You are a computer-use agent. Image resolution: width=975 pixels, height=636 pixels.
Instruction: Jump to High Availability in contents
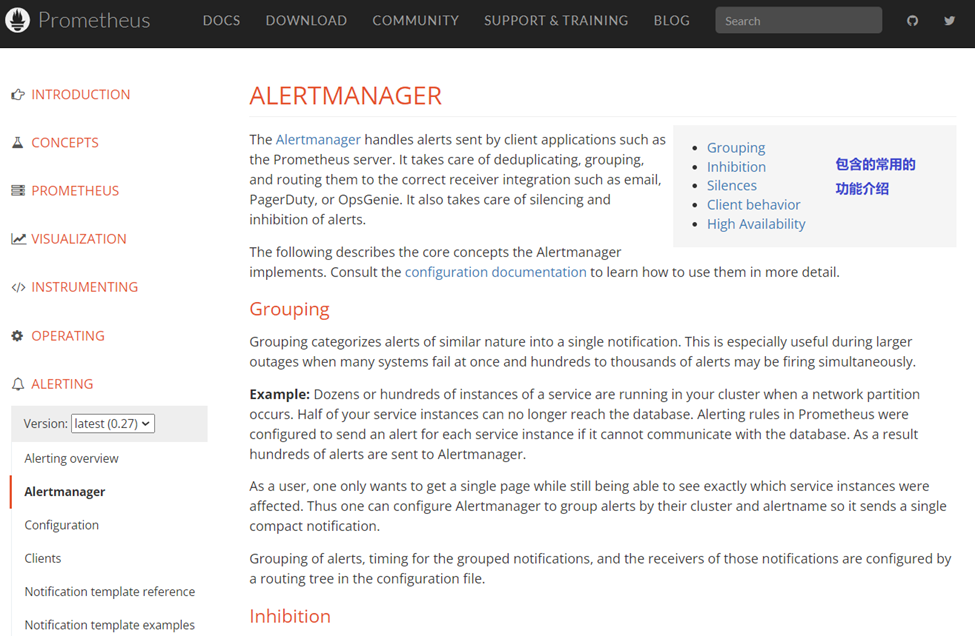point(756,224)
